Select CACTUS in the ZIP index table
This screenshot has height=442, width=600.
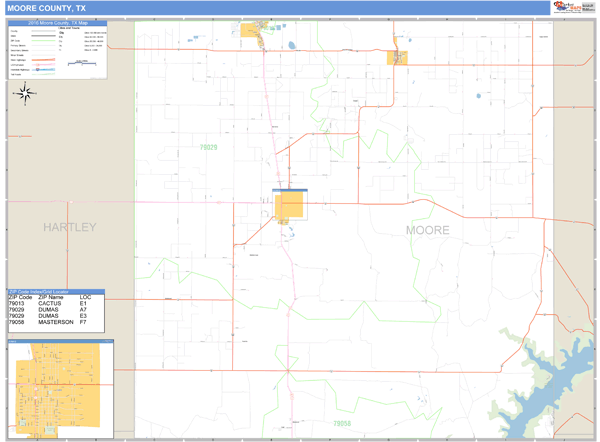click(x=50, y=303)
